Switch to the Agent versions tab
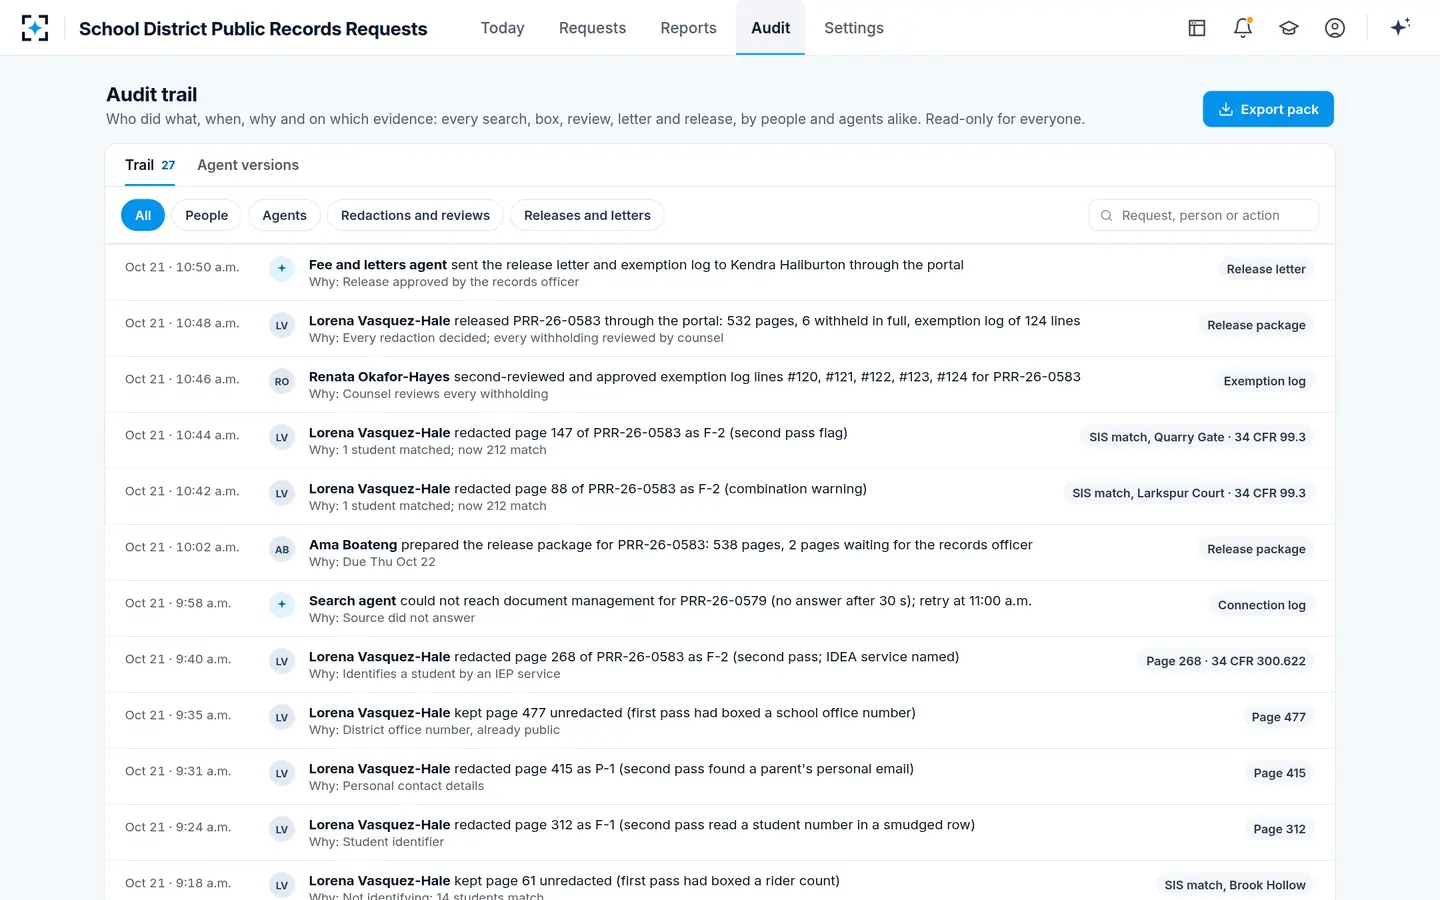This screenshot has width=1440, height=900. click(x=248, y=165)
